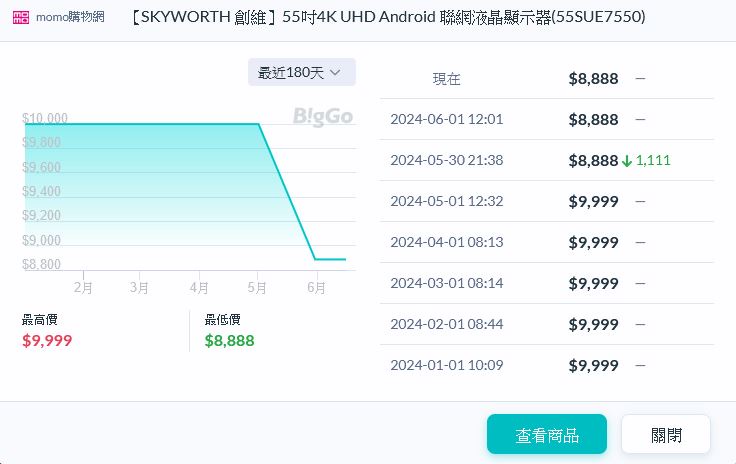Click the 2月 label on chart axis
This screenshot has height=464, width=736.
click(82, 287)
